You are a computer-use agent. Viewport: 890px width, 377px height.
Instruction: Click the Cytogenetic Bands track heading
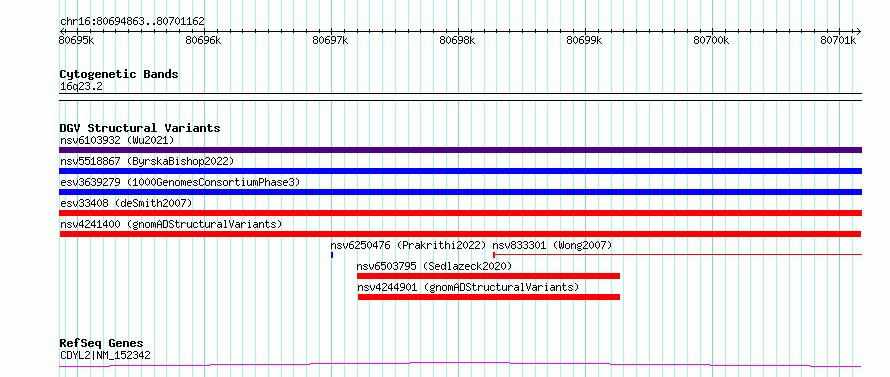(119, 74)
